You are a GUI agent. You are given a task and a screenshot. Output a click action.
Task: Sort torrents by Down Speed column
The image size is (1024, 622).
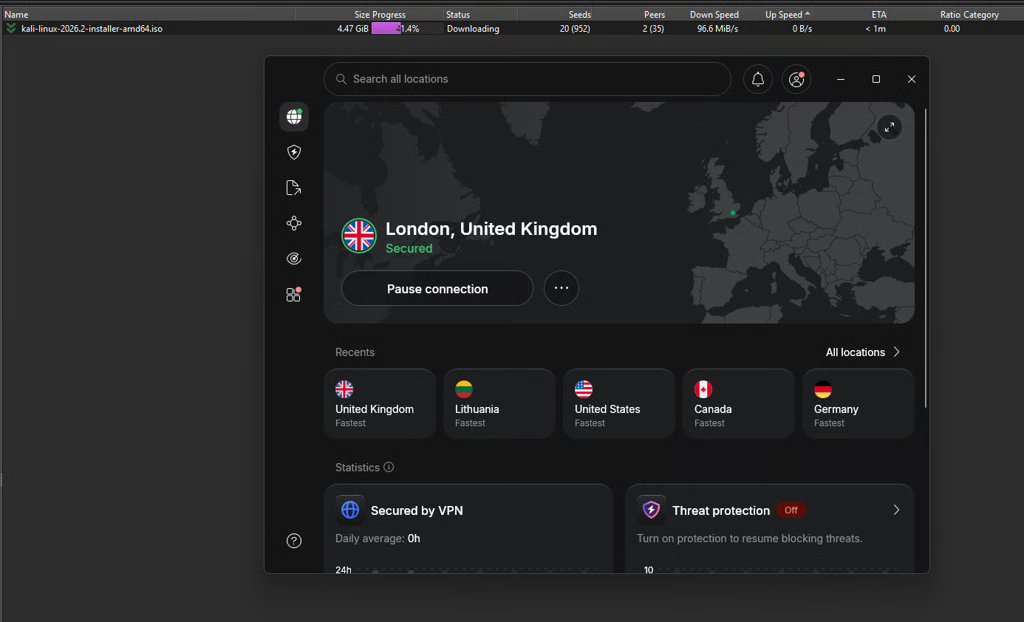tap(714, 14)
